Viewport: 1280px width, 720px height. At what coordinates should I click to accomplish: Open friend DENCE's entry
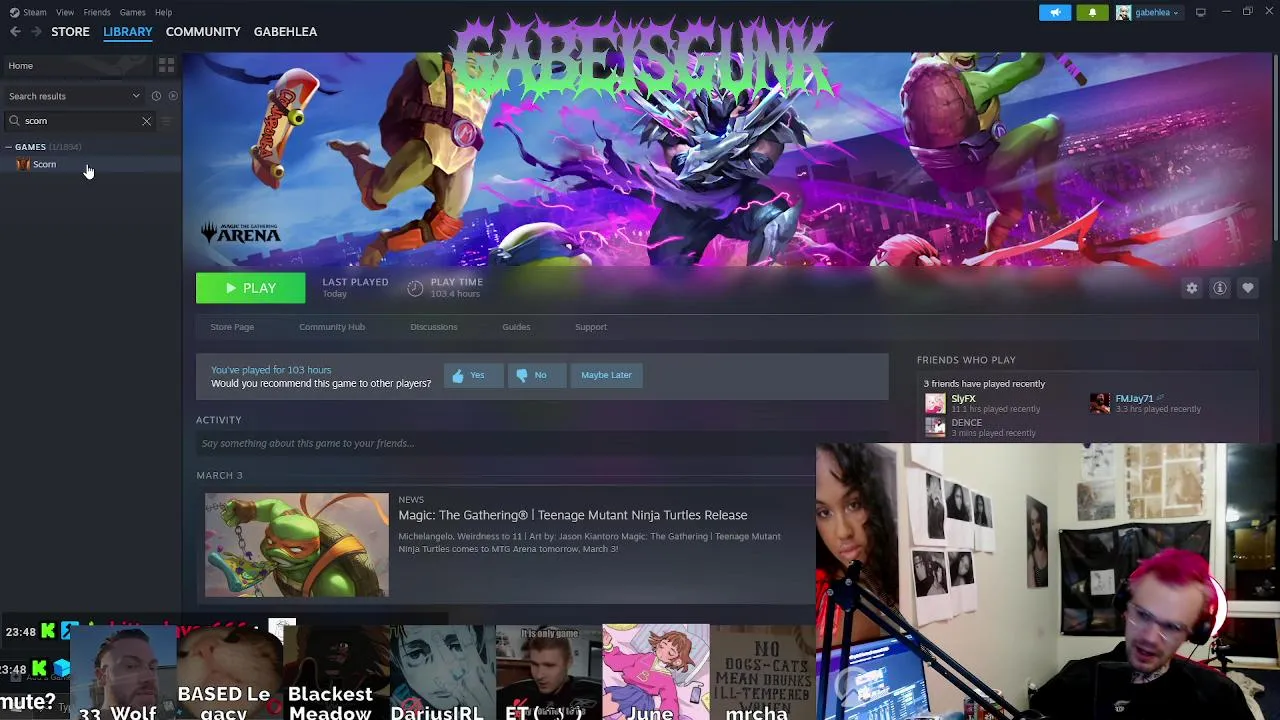pyautogui.click(x=980, y=427)
